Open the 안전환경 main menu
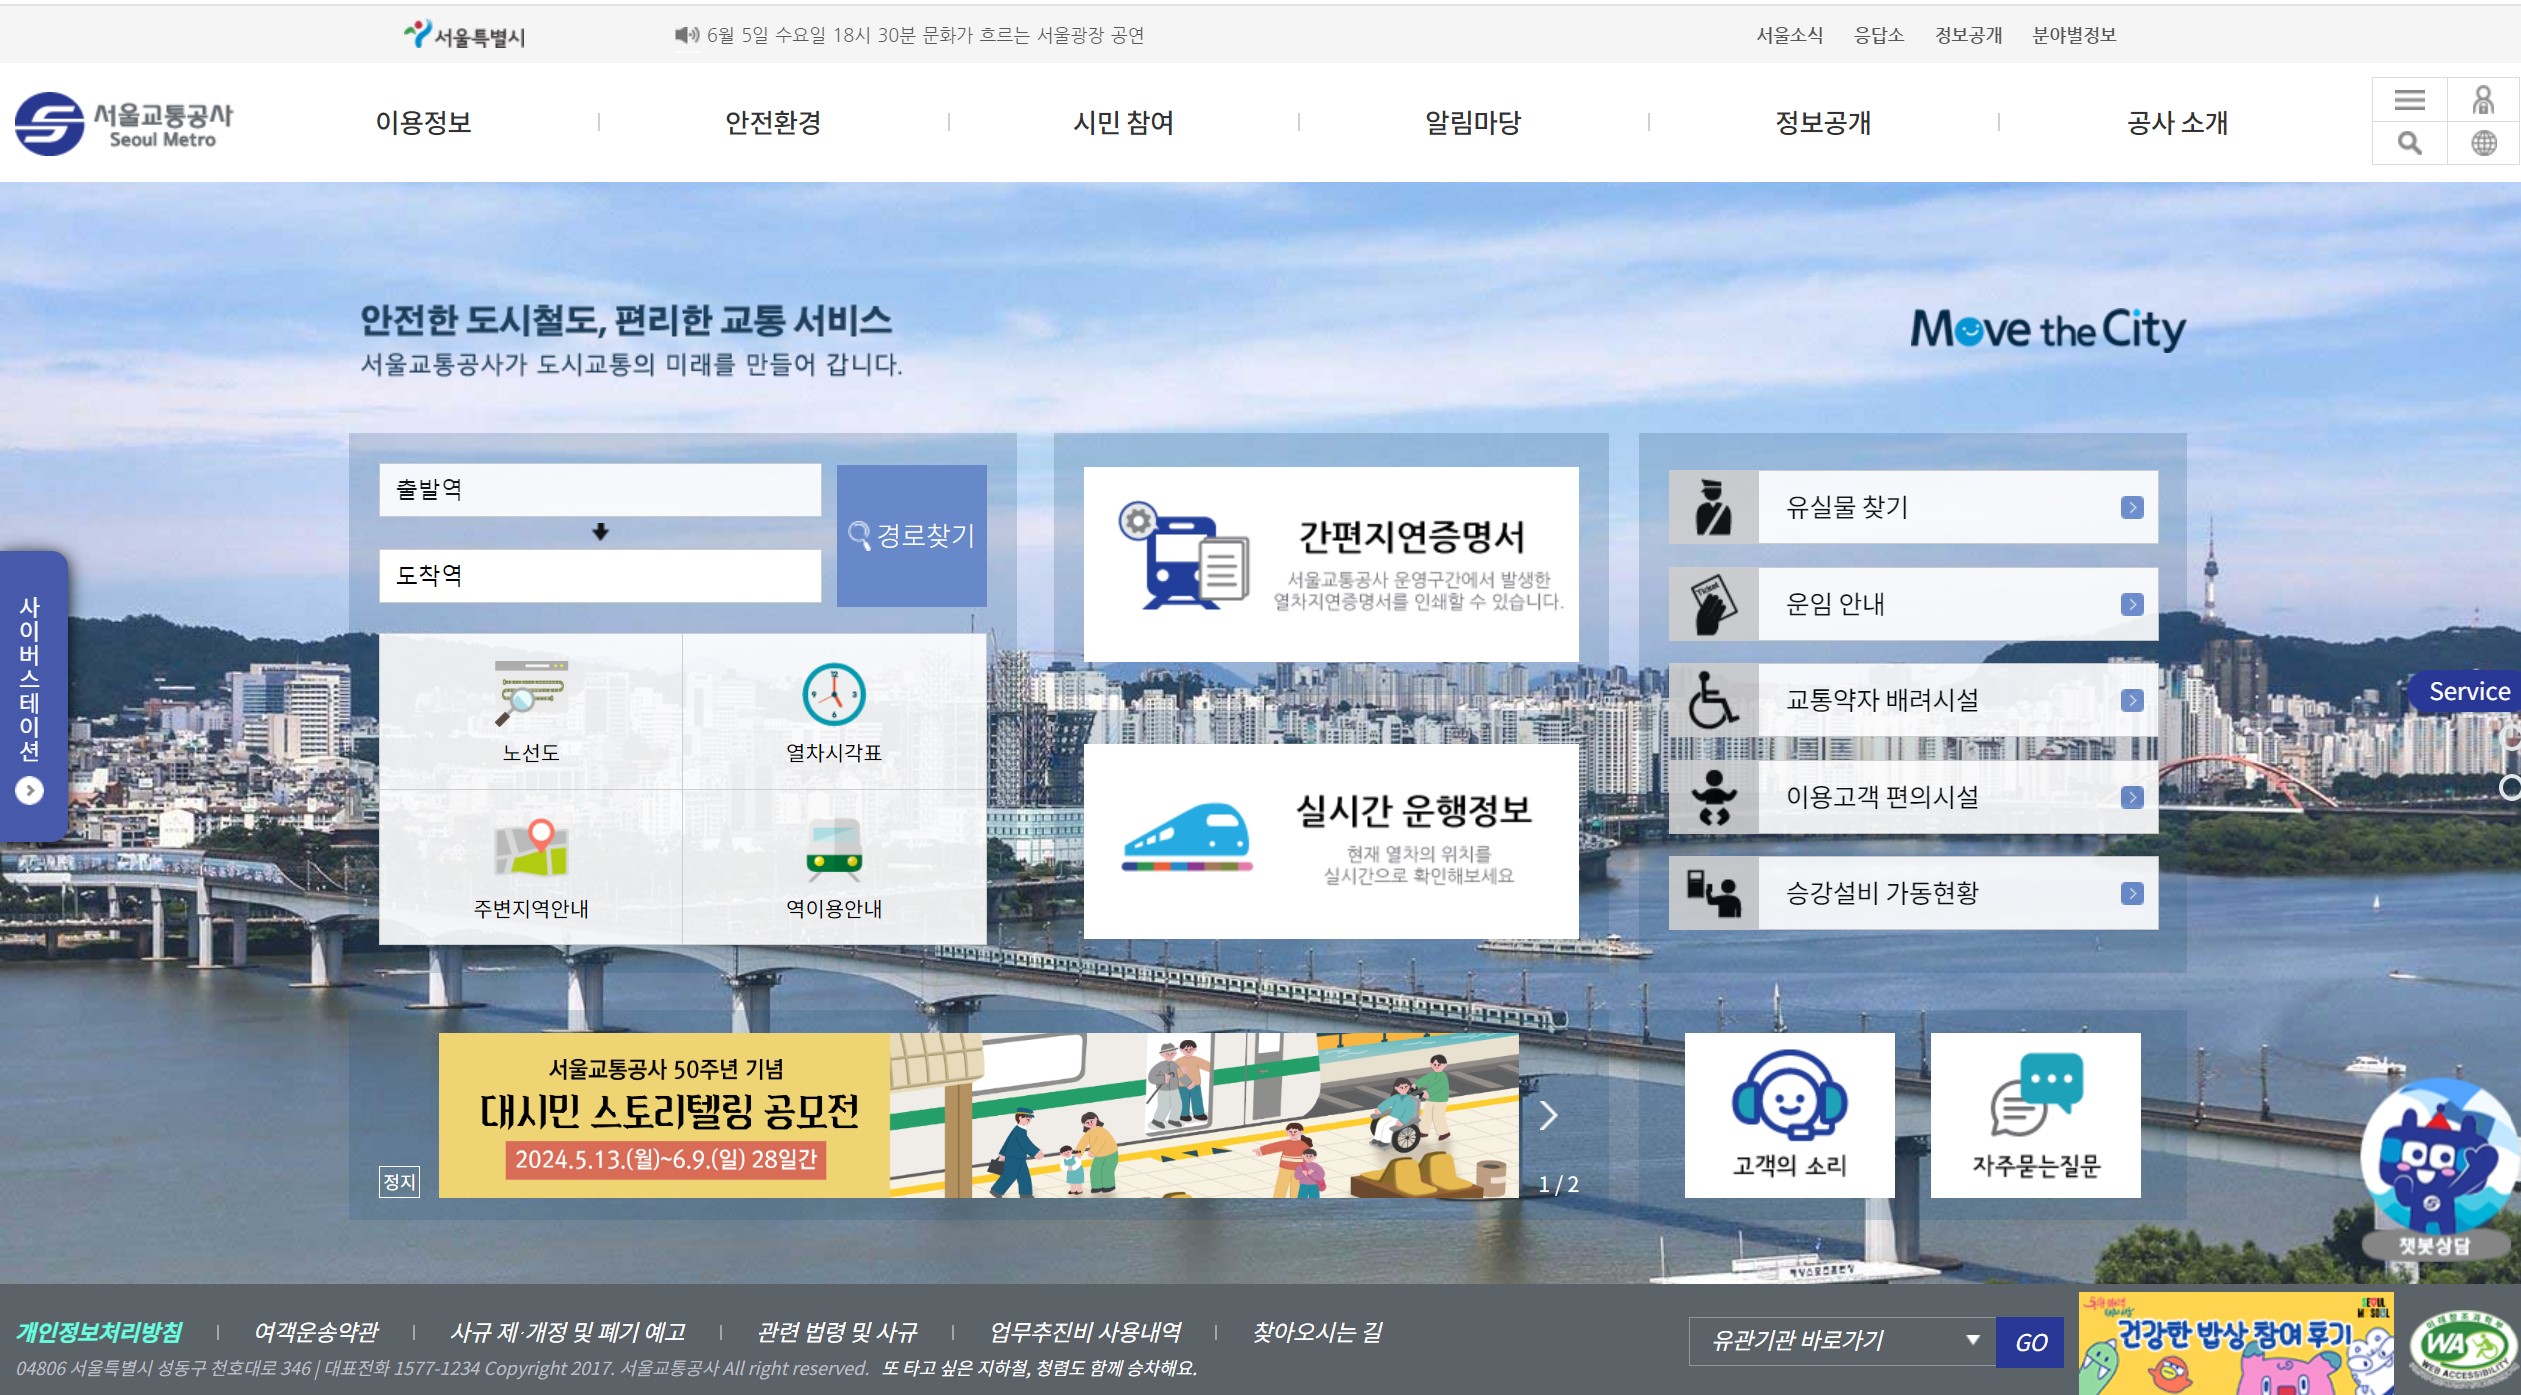This screenshot has height=1395, width=2521. tap(773, 123)
